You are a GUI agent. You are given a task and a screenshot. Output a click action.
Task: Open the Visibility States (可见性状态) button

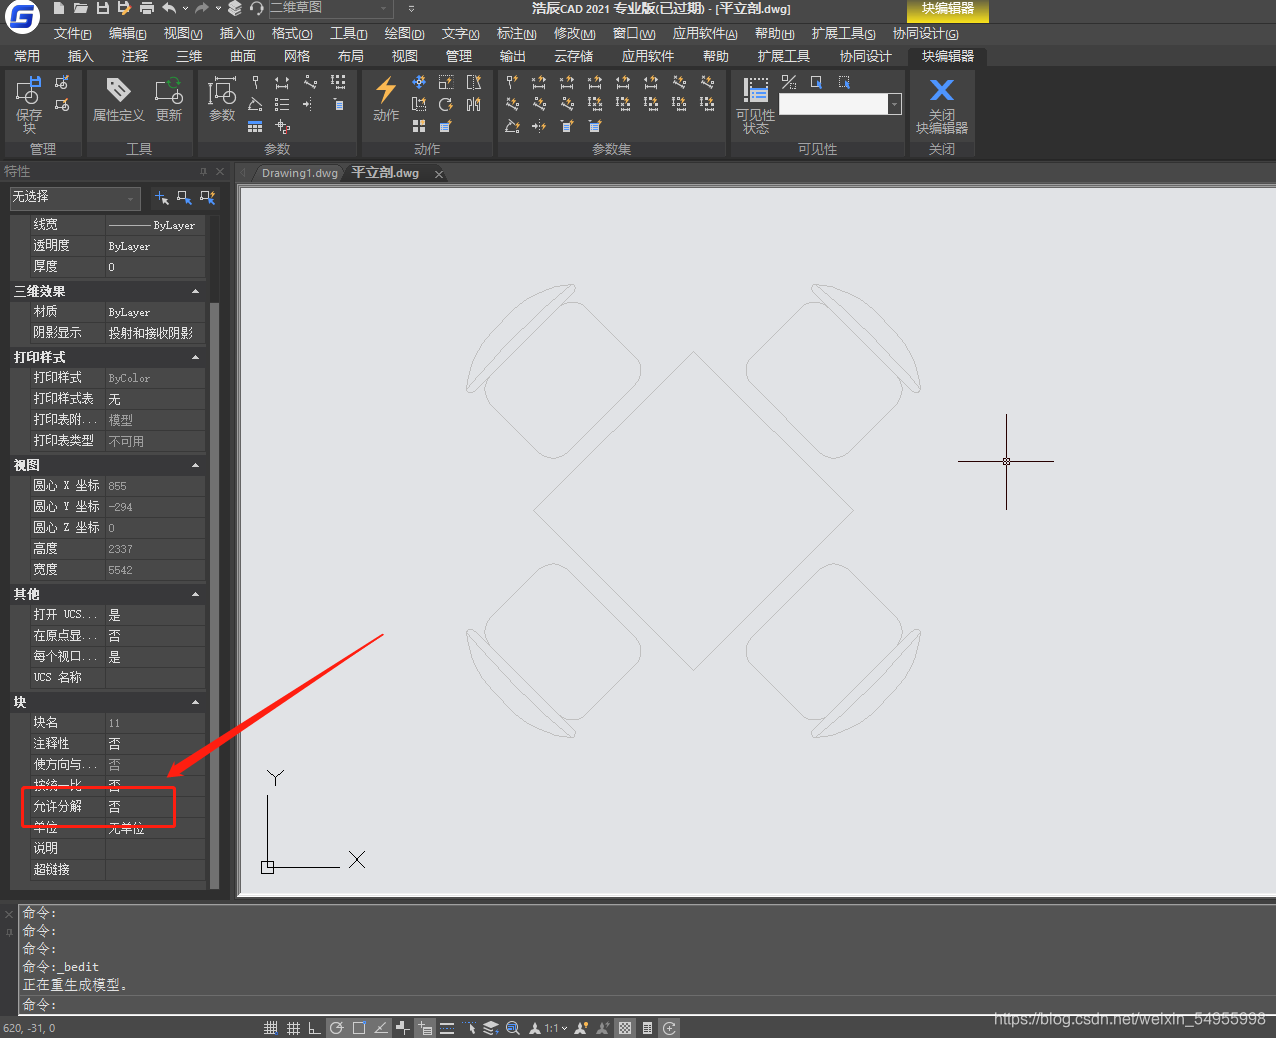756,104
